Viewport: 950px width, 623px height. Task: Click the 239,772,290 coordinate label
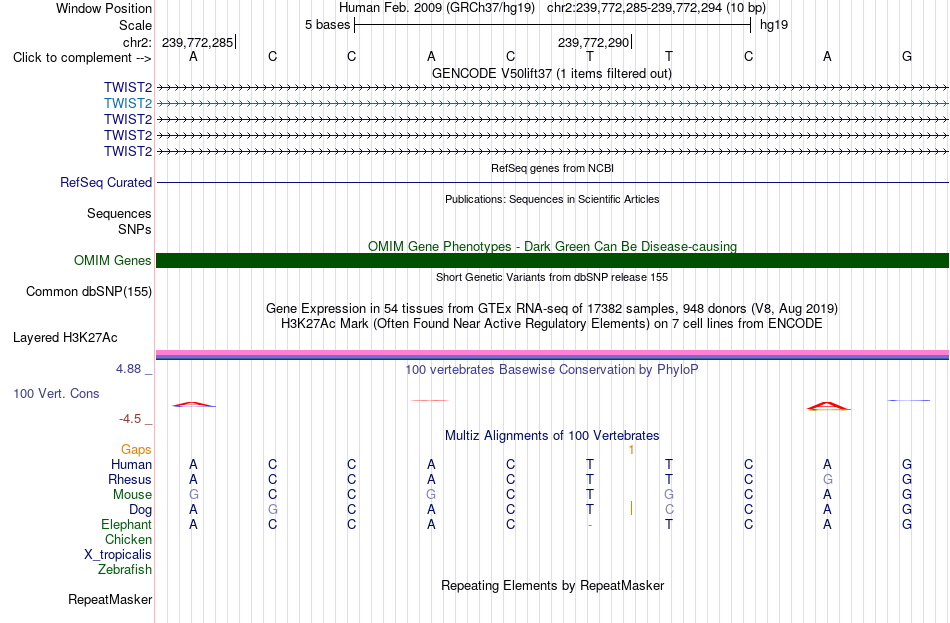pos(593,42)
